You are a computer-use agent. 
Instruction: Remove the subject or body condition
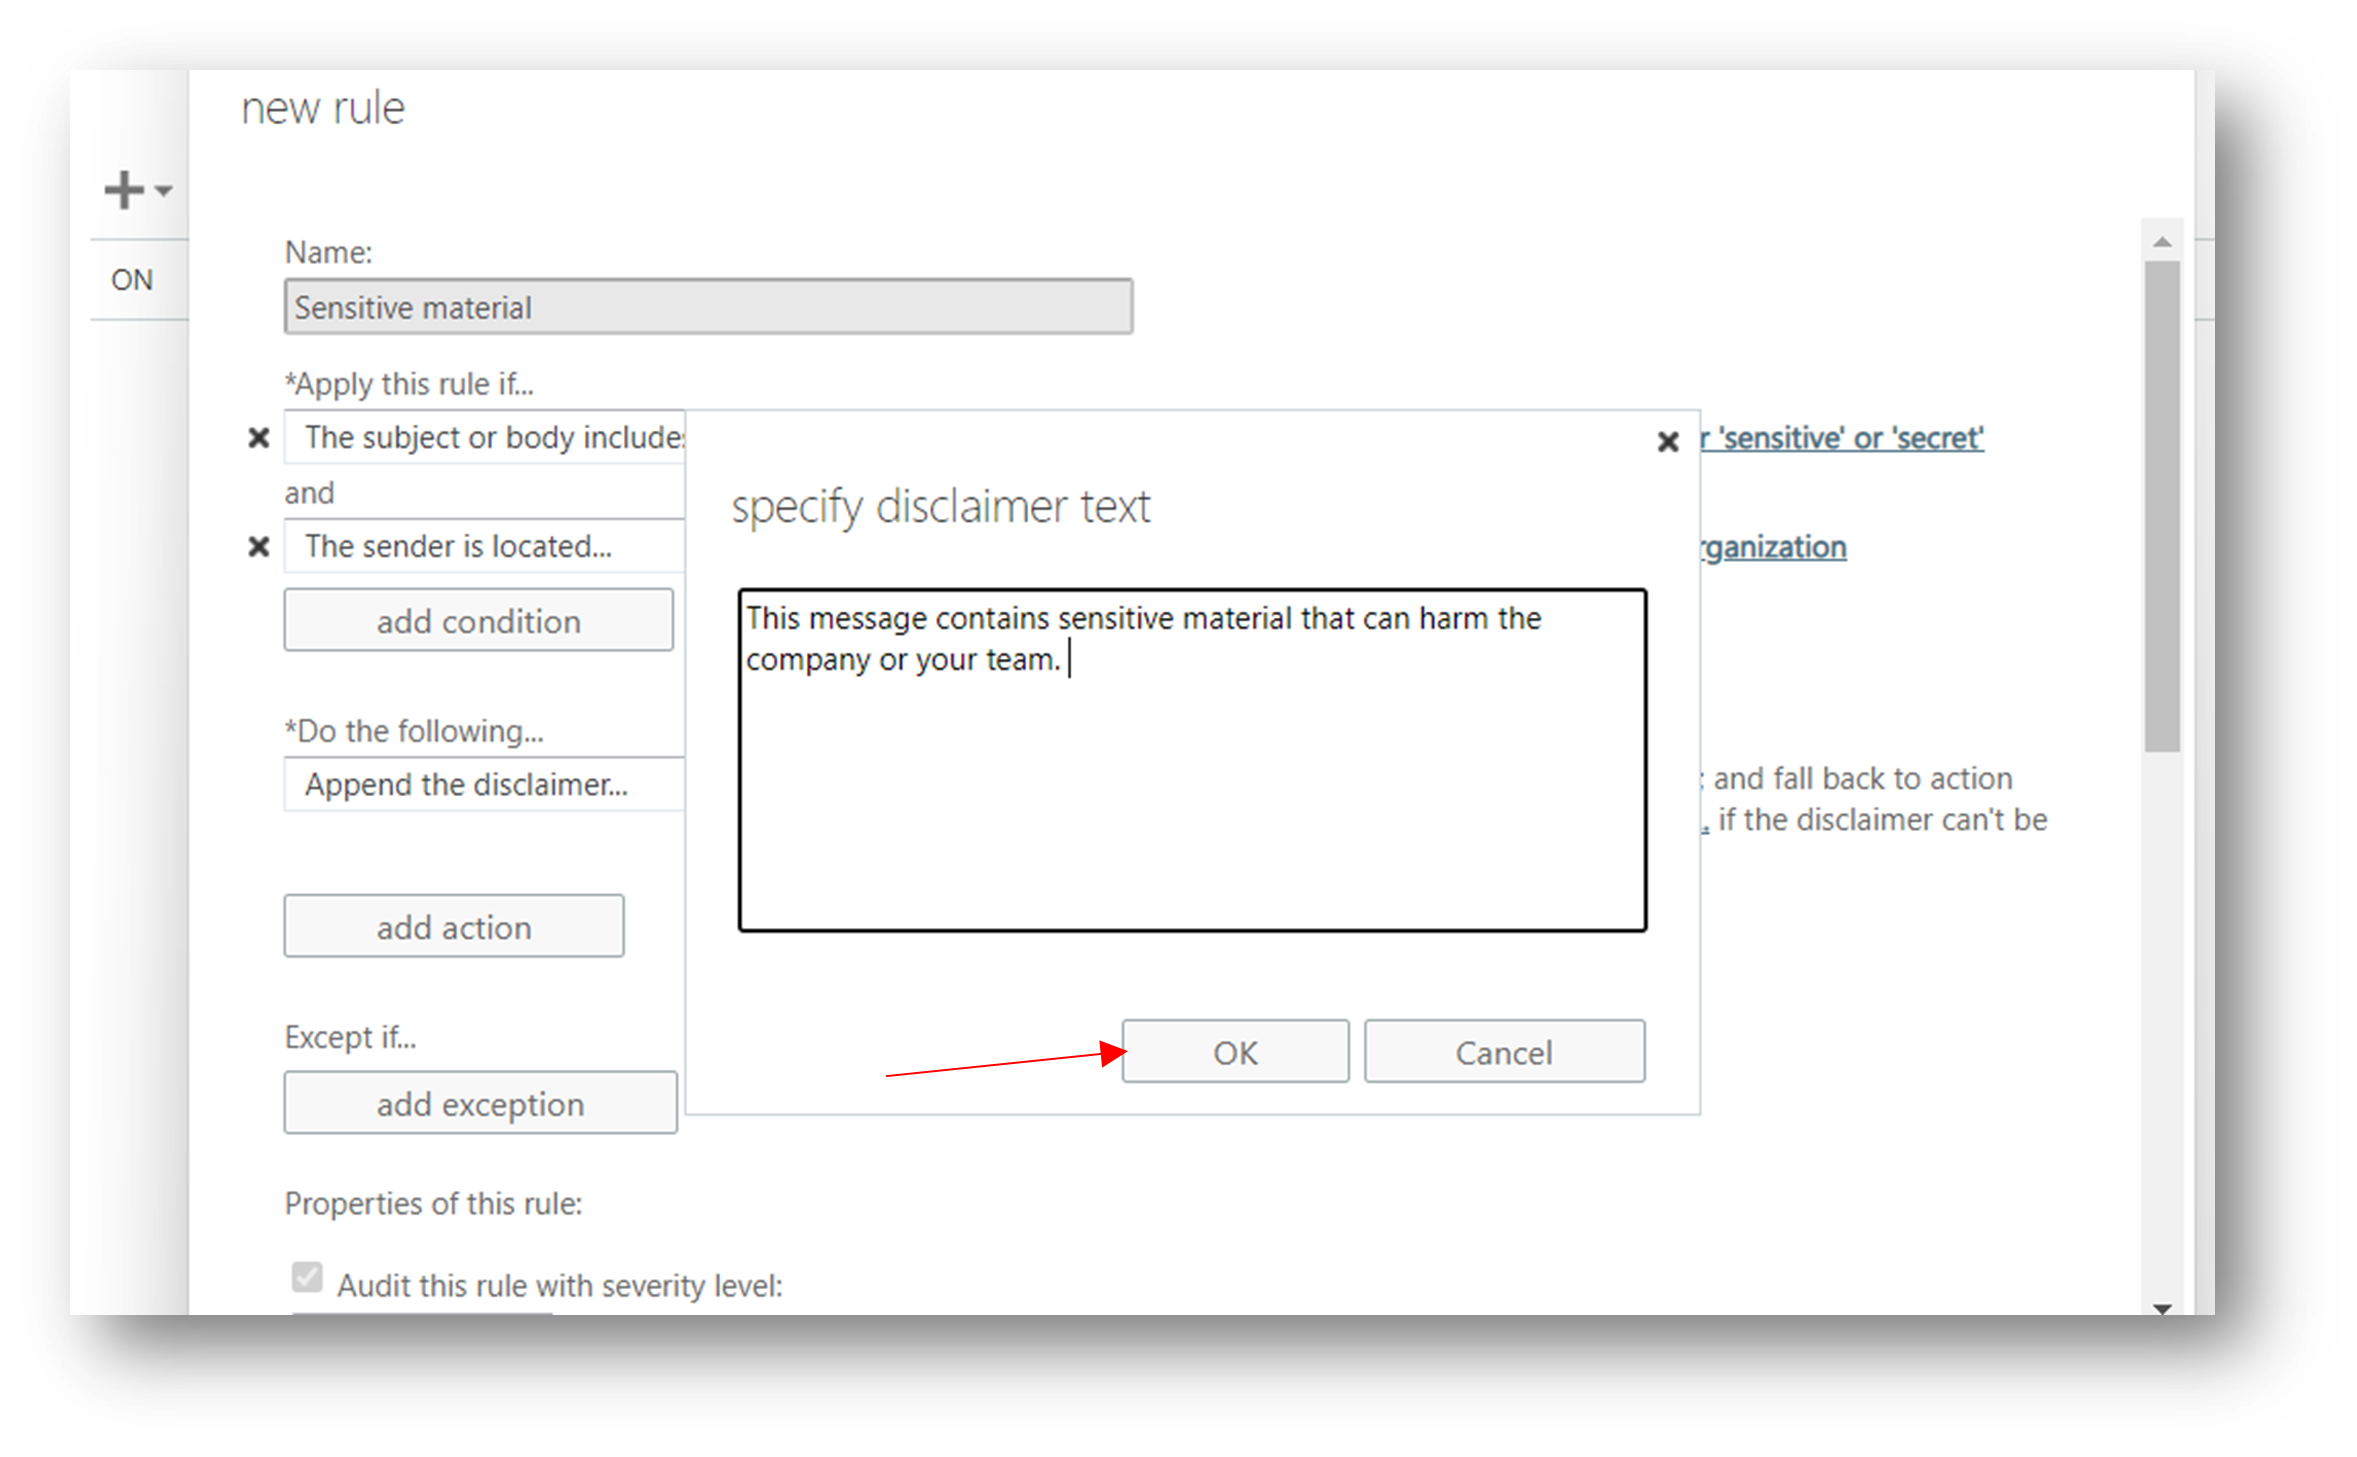[259, 438]
